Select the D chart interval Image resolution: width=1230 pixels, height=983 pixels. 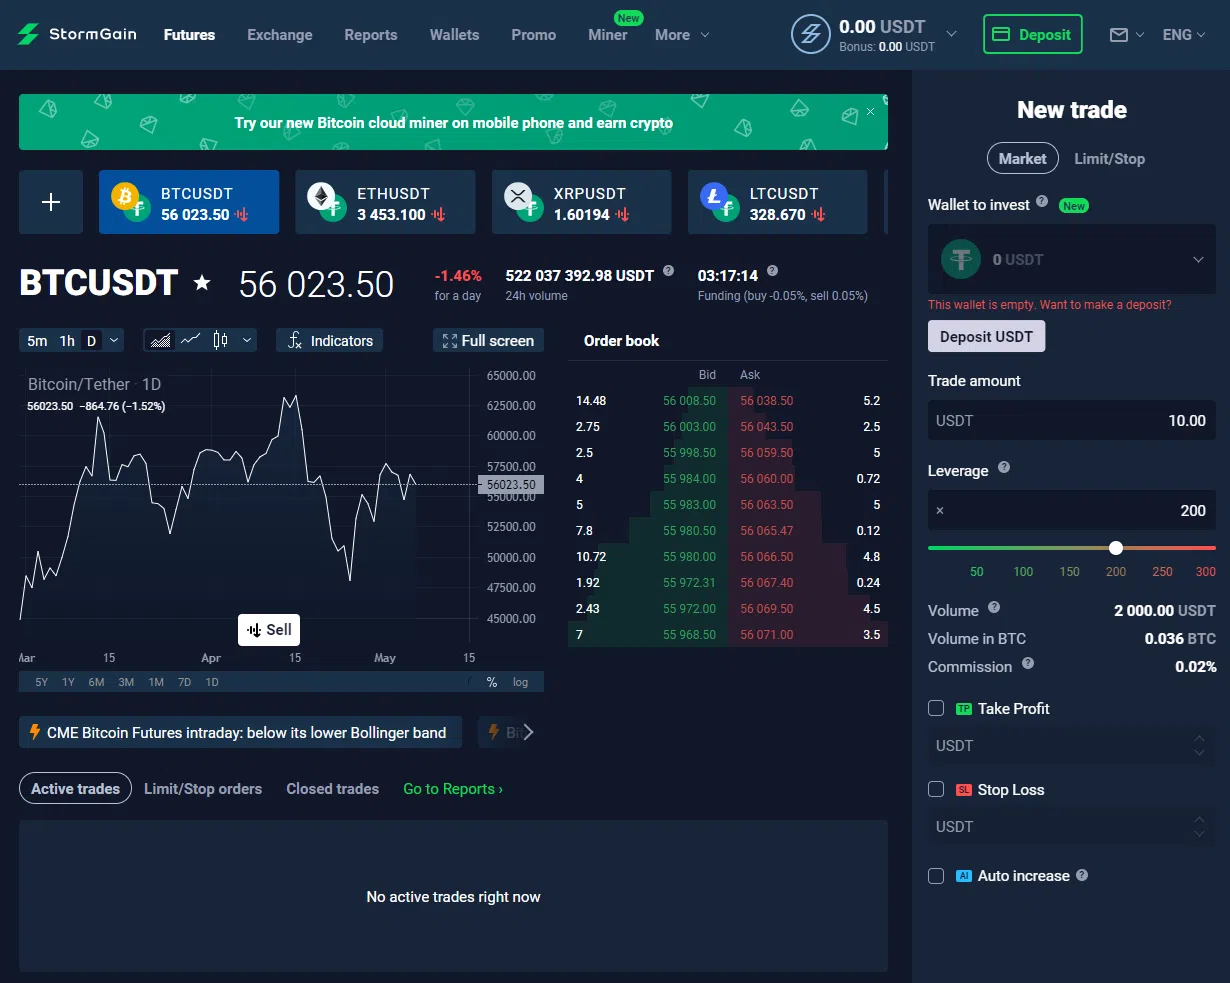pos(91,341)
